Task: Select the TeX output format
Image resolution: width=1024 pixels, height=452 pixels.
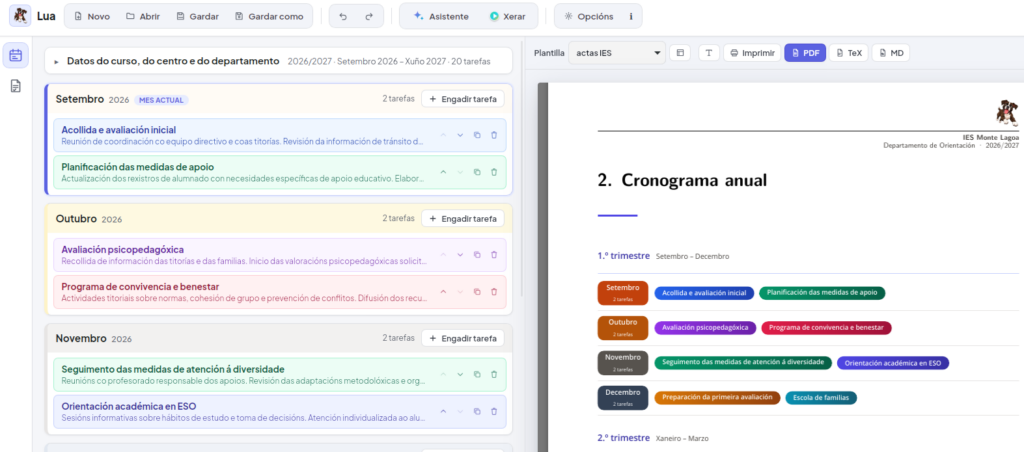Action: pyautogui.click(x=848, y=53)
